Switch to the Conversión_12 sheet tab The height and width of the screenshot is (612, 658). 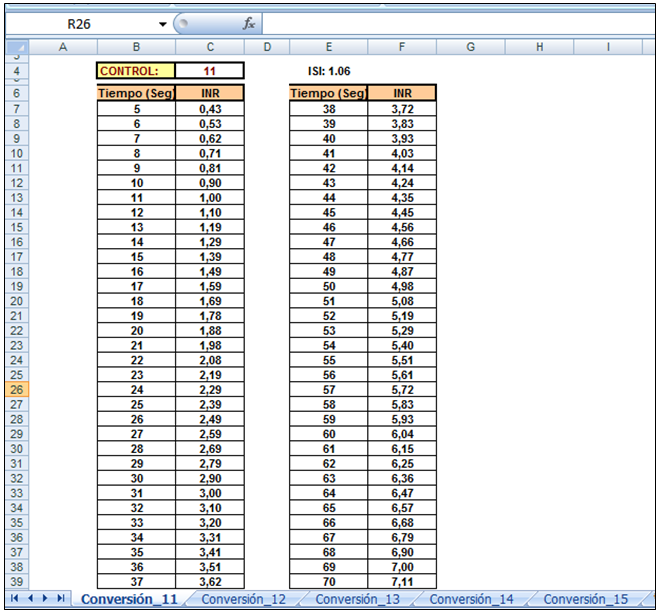click(243, 599)
